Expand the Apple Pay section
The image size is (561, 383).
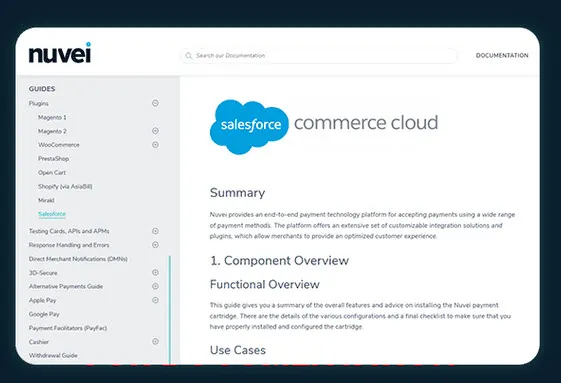(x=155, y=300)
